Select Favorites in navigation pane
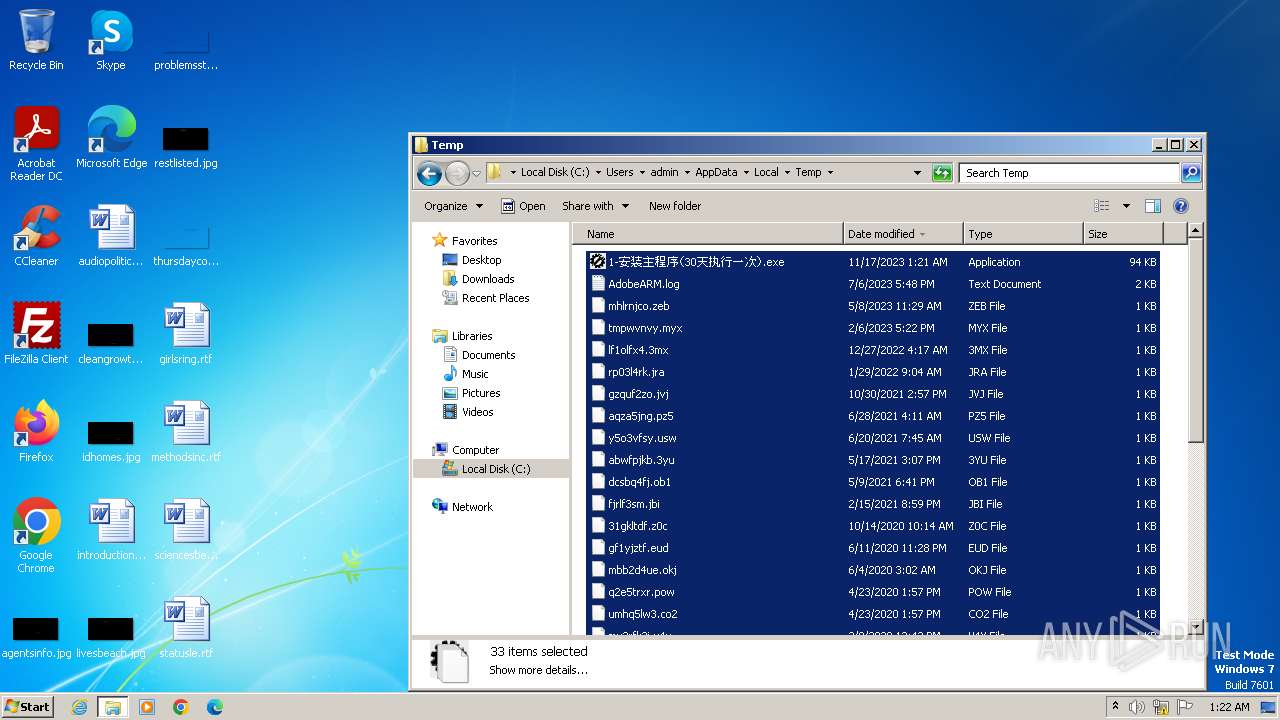 coord(464,241)
